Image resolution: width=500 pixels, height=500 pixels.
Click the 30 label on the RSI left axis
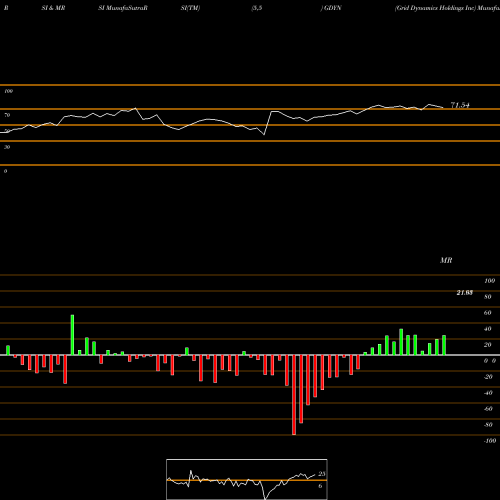click(x=7, y=147)
